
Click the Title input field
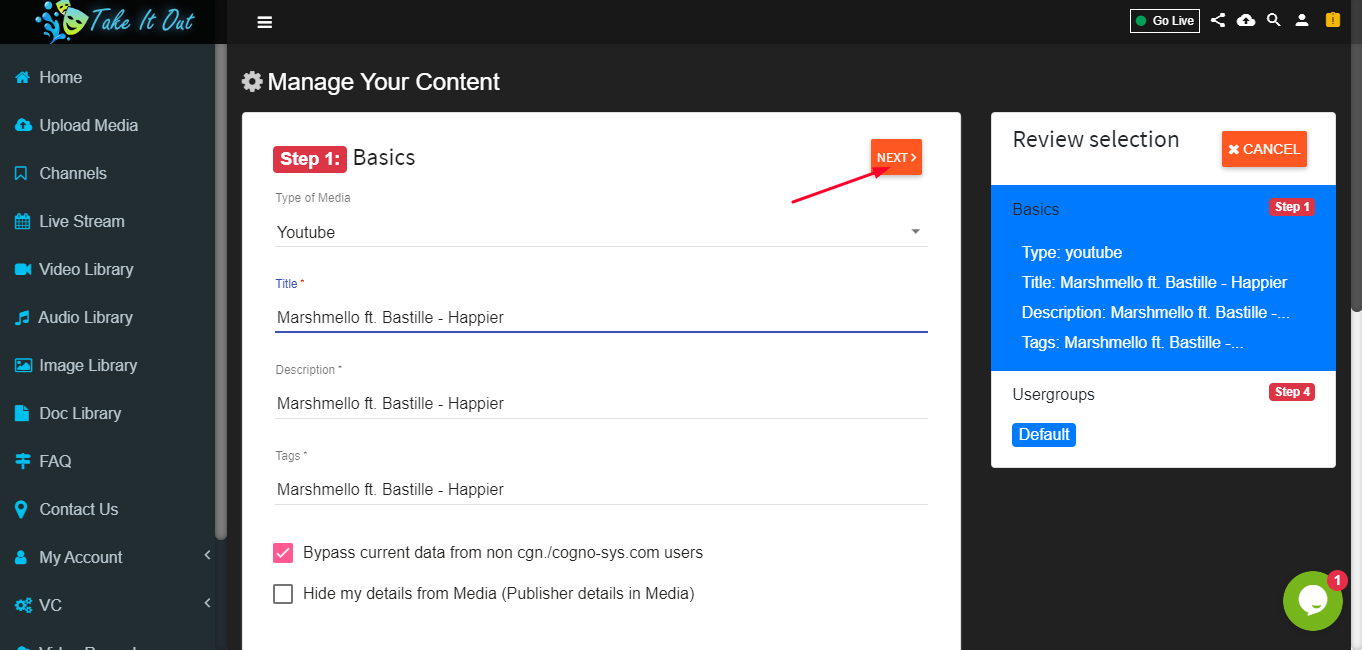click(601, 318)
